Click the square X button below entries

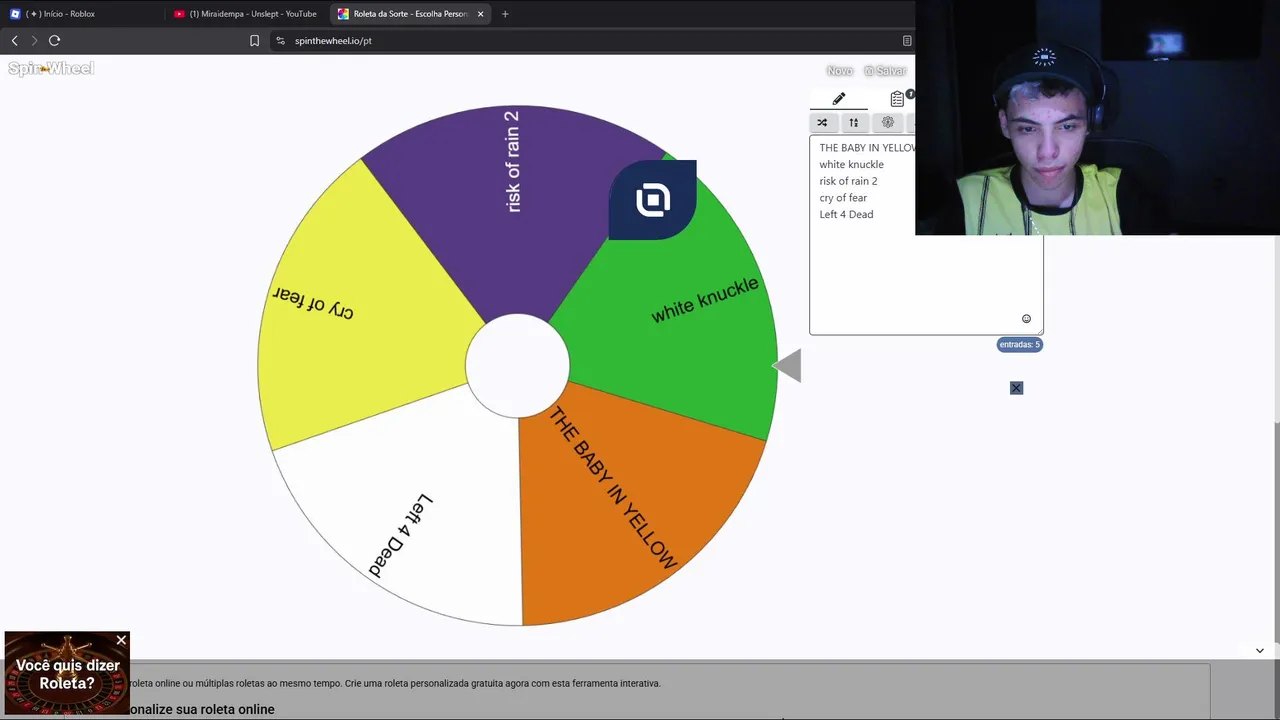coord(1016,388)
